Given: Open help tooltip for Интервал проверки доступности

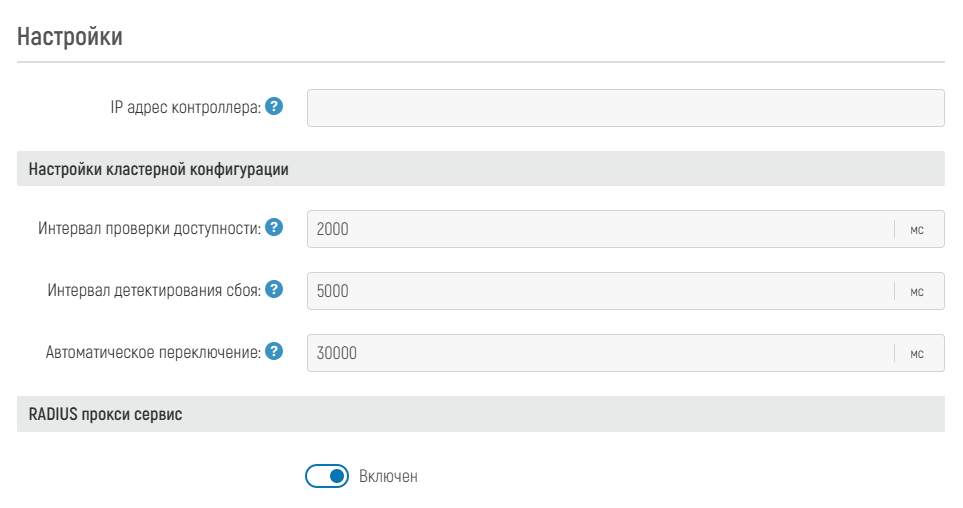Looking at the screenshot, I should point(274,228).
